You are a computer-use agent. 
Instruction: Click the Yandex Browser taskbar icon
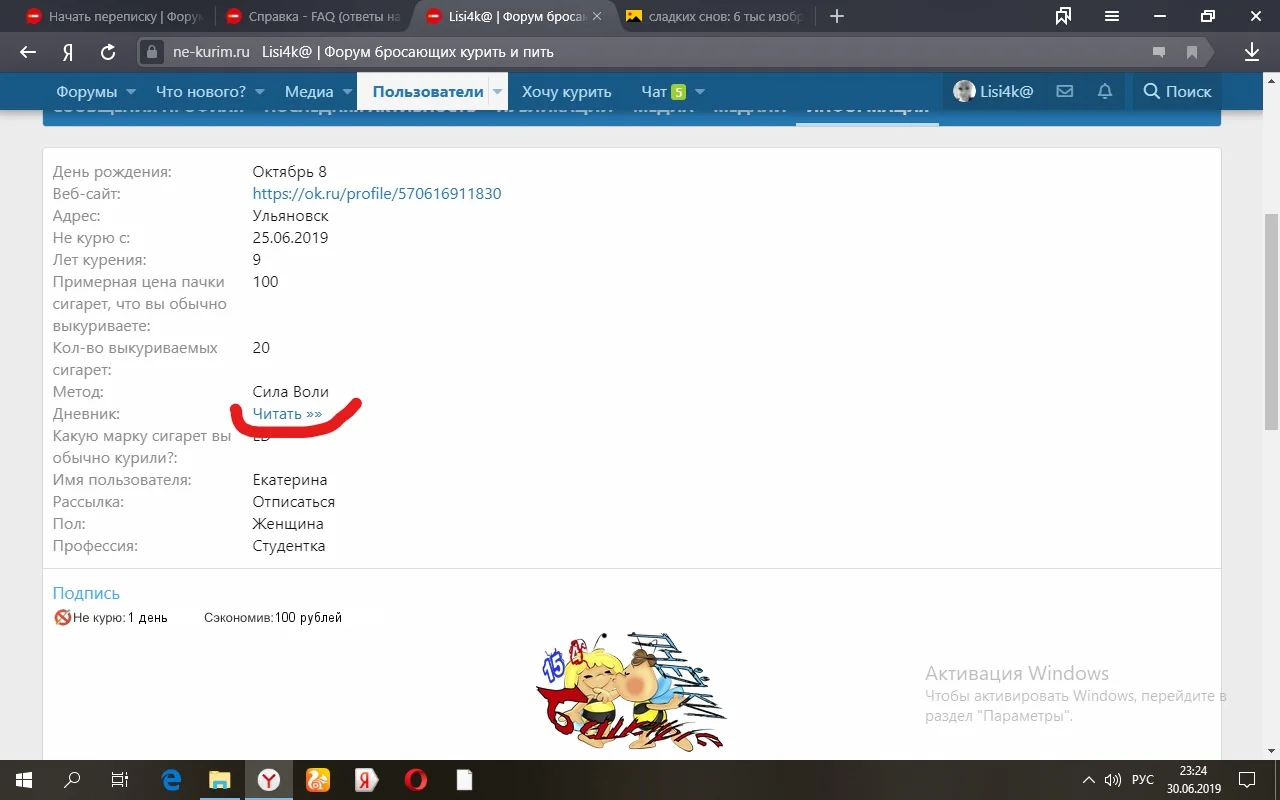click(x=269, y=780)
